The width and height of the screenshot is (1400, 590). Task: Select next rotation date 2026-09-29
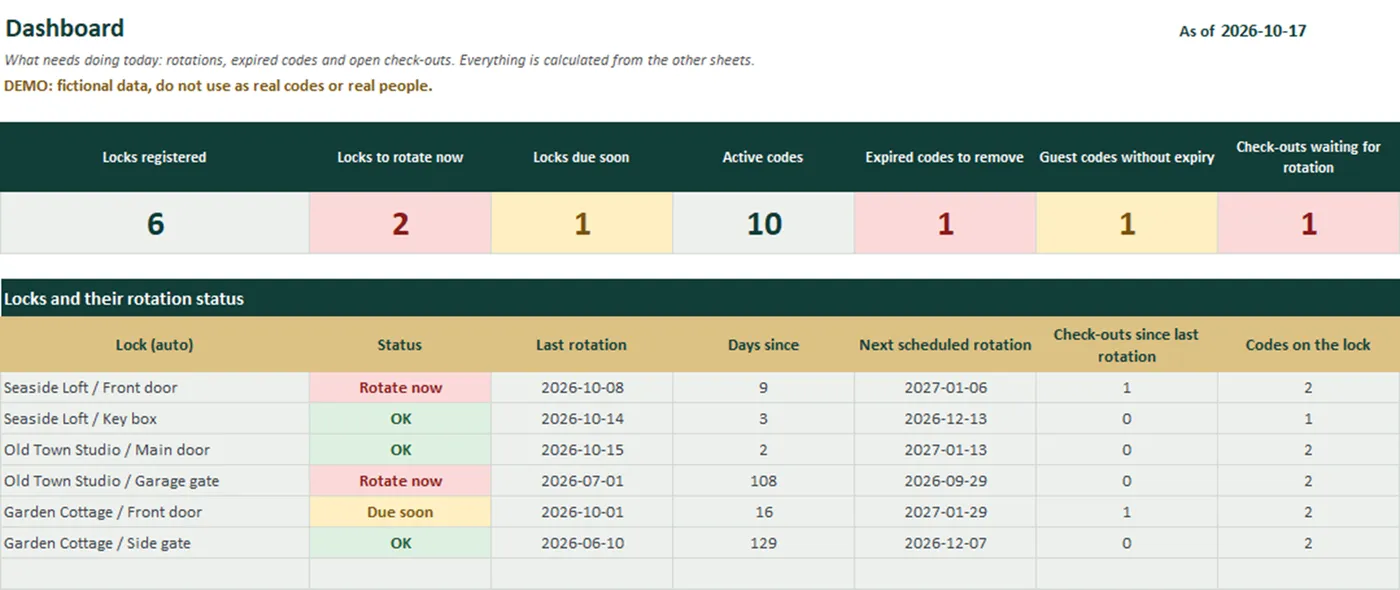(945, 481)
